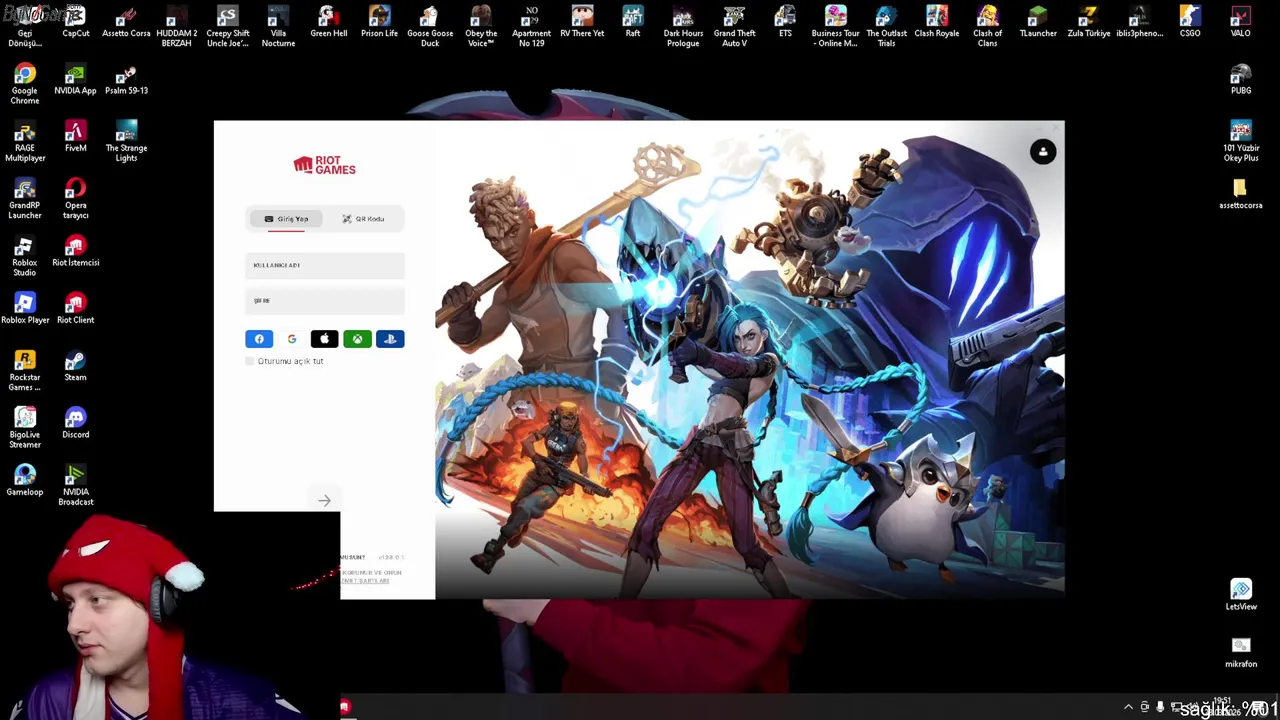Open NVIDIA App desktop shortcut

pos(75,80)
